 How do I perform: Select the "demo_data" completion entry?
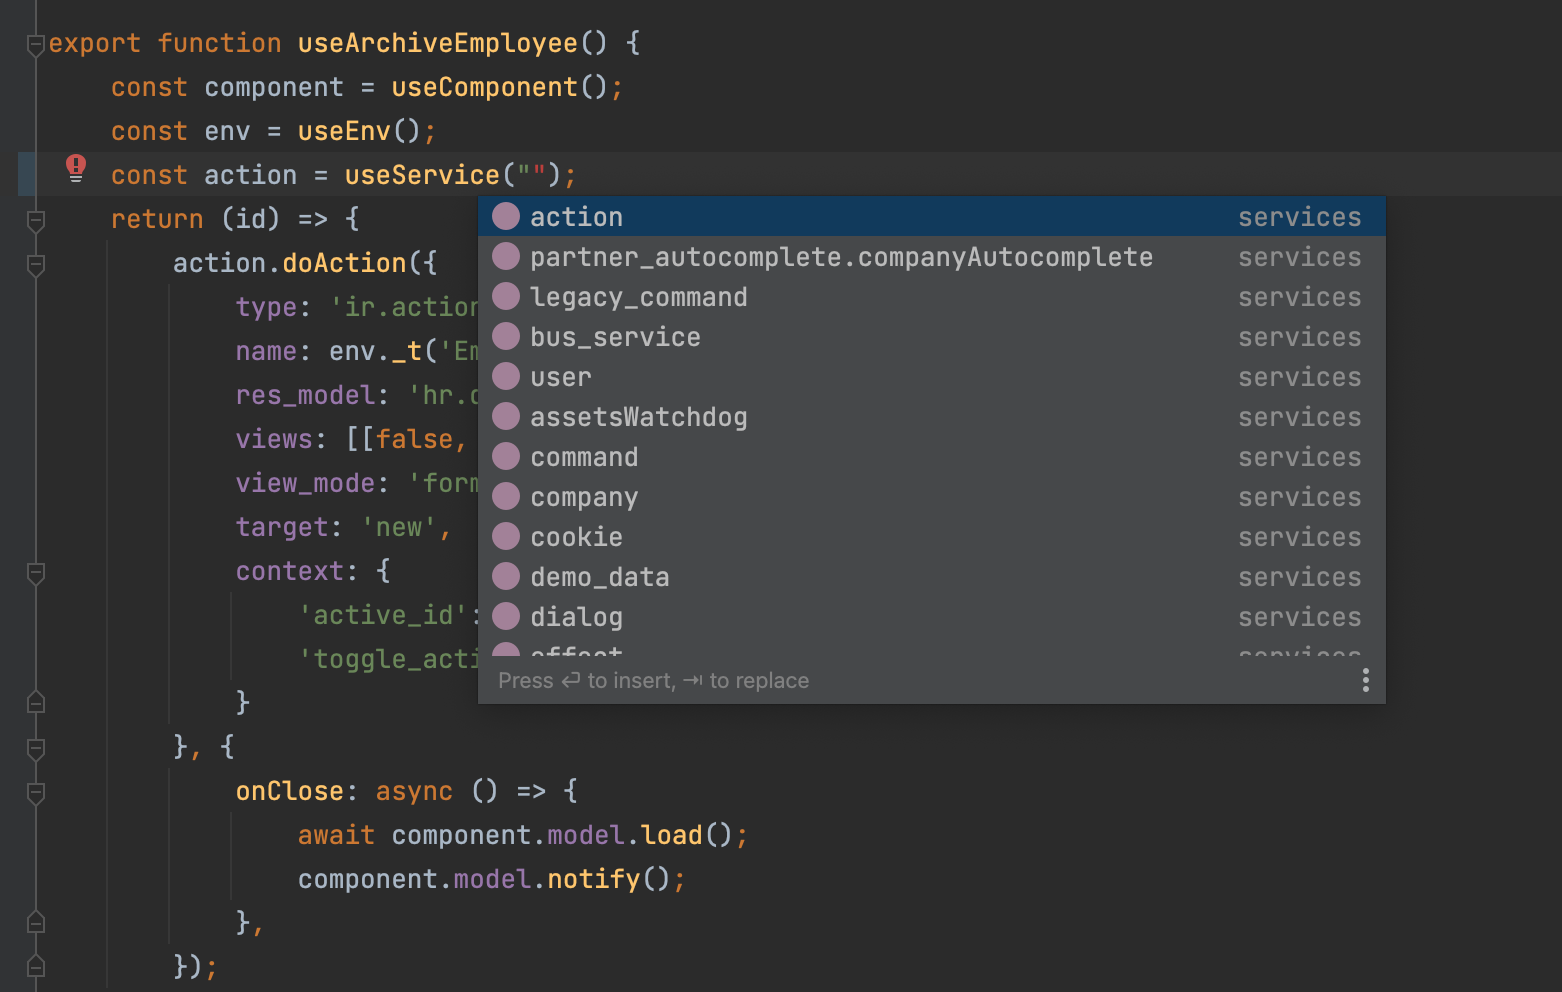click(x=599, y=576)
